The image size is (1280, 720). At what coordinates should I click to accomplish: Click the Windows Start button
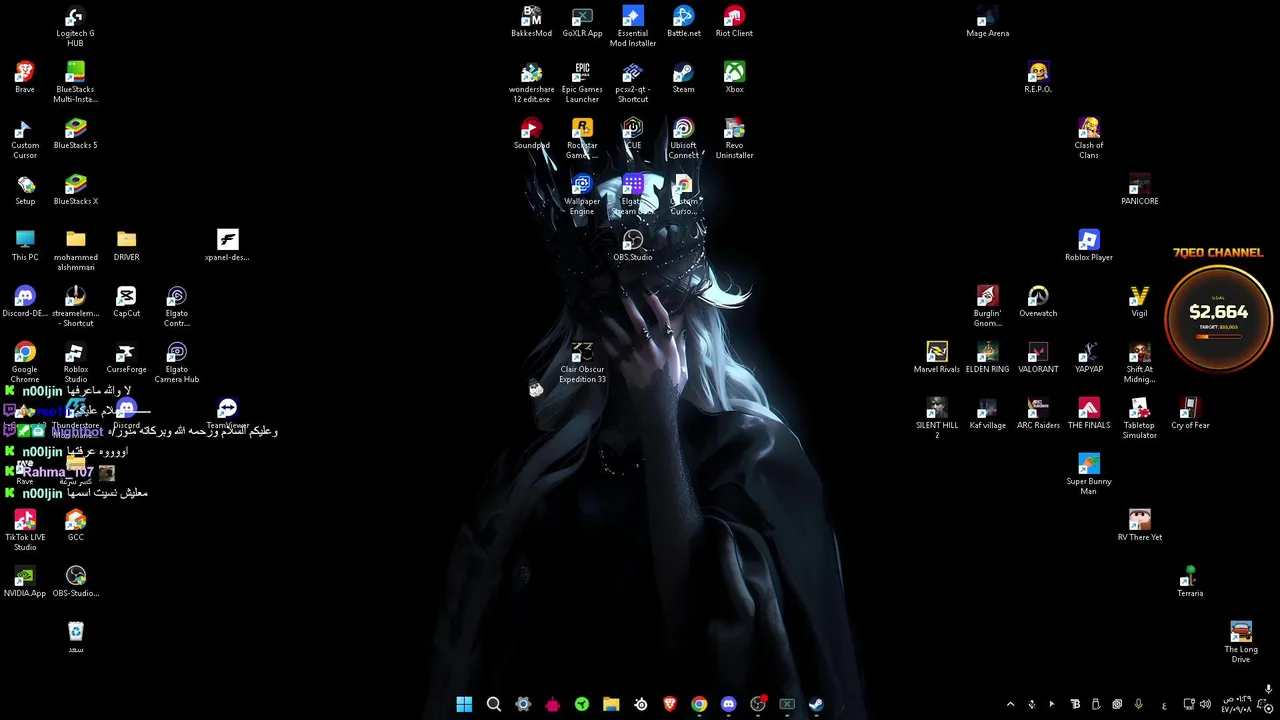point(464,704)
